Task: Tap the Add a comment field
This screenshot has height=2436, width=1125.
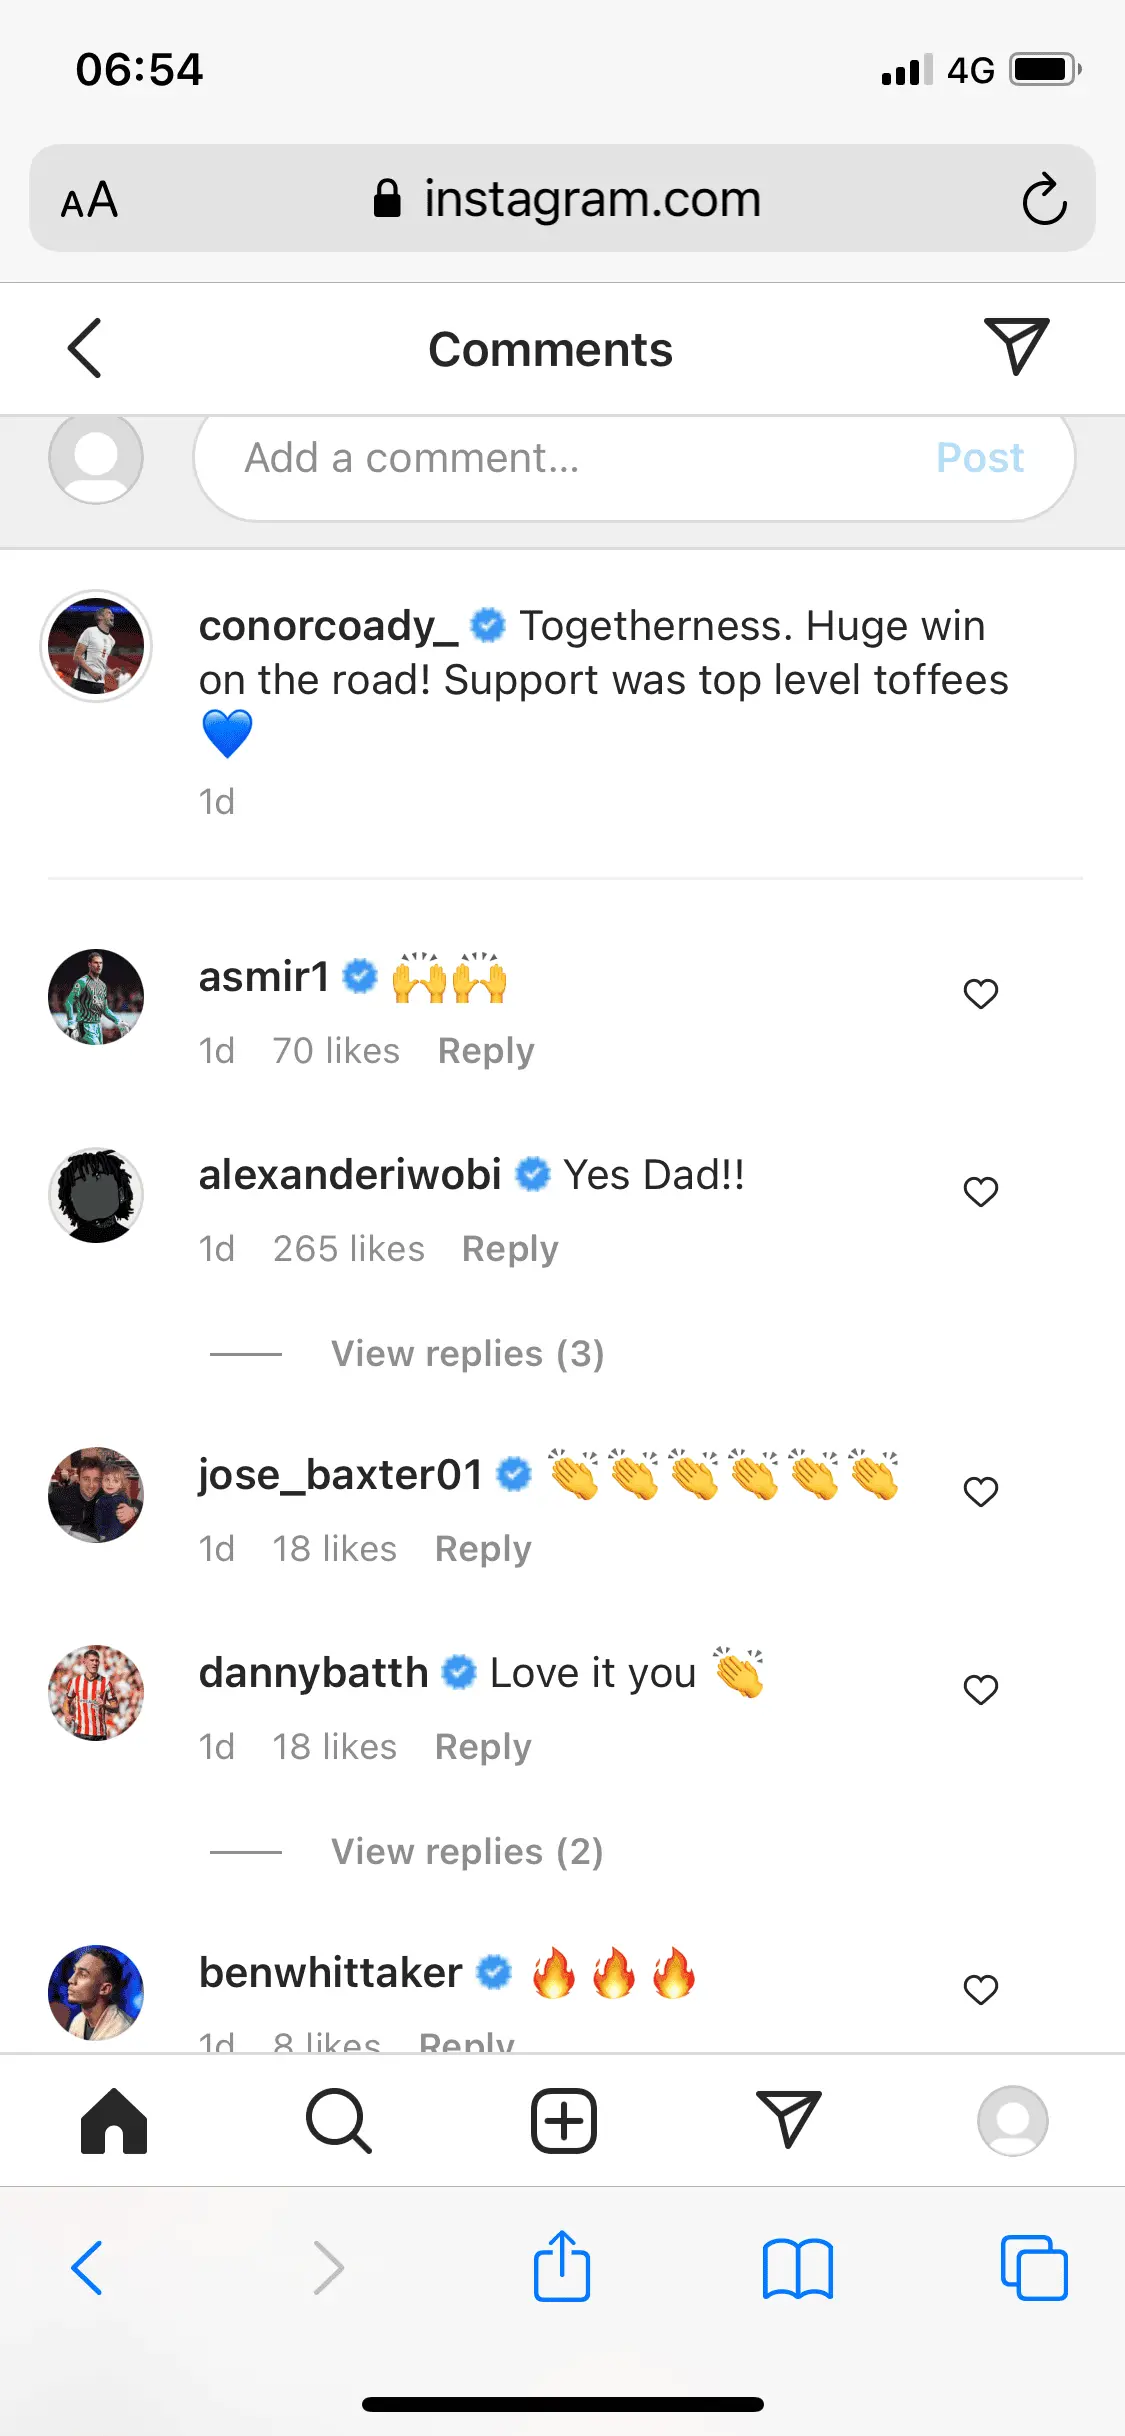Action: click(x=560, y=458)
